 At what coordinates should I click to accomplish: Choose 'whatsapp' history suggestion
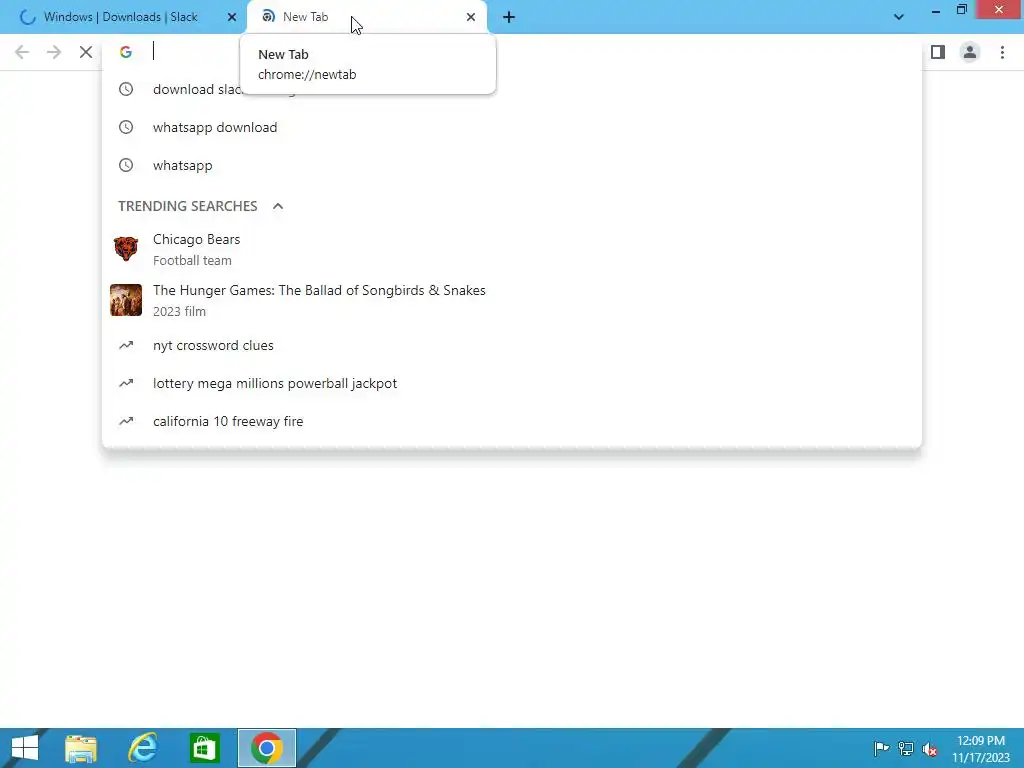click(512, 165)
